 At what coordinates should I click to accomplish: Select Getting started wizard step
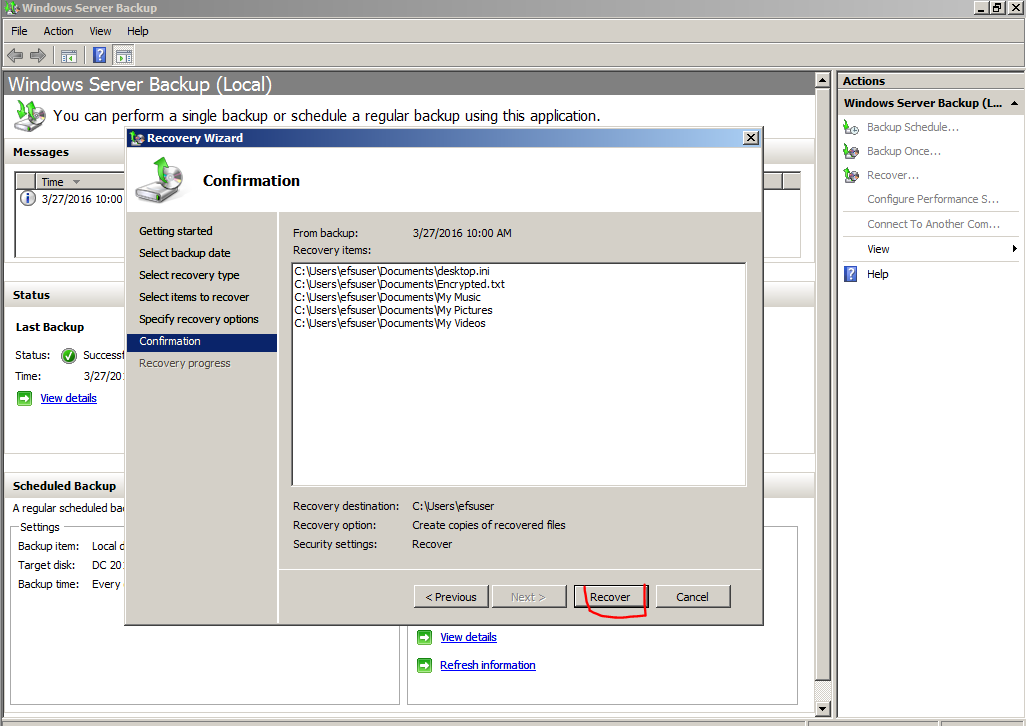175,231
